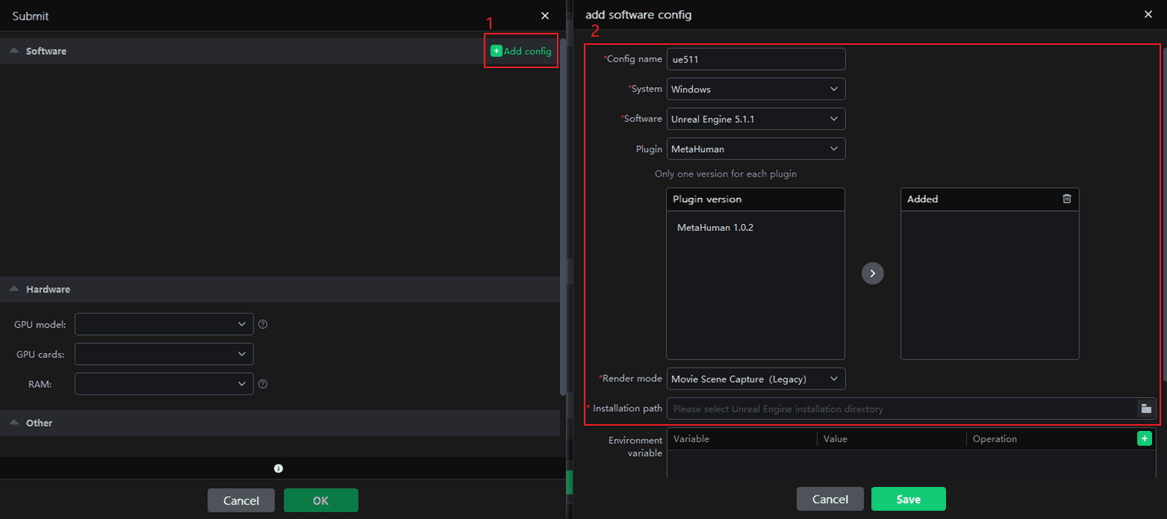Select MetaHuman 1.0.2 in plugin version list

(x=715, y=228)
